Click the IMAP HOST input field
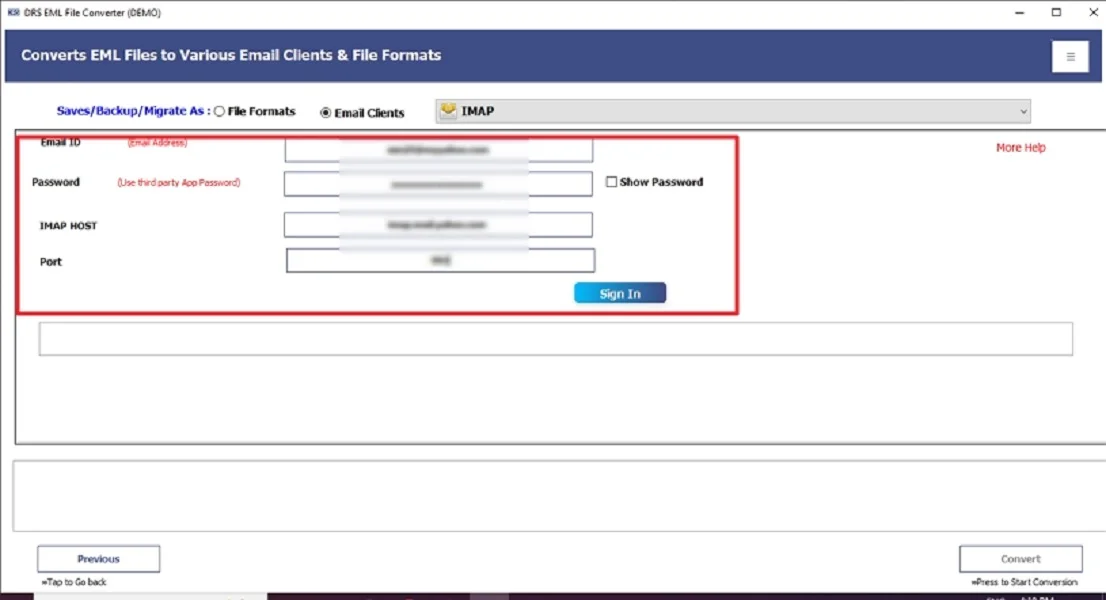The image size is (1106, 600). tap(438, 224)
